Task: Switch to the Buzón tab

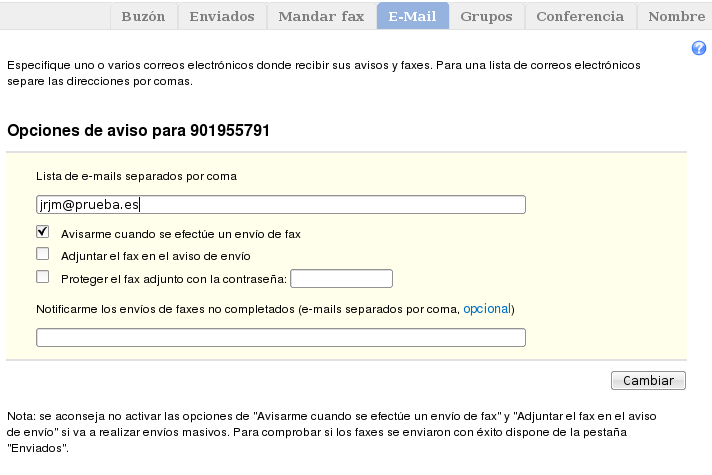Action: 143,16
